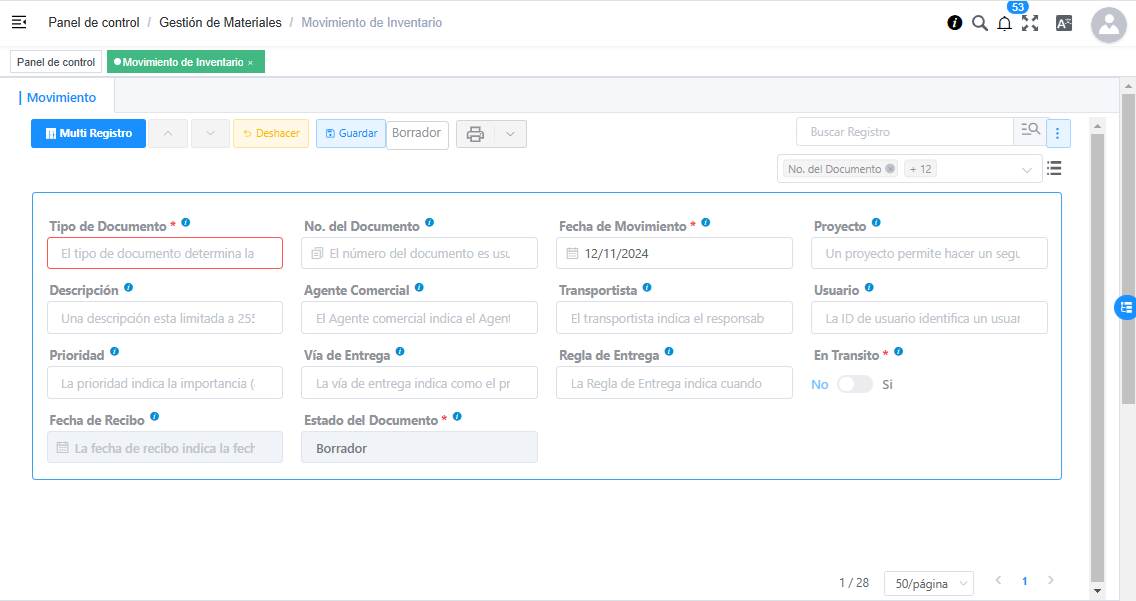Click the printer icon button

coord(475,134)
